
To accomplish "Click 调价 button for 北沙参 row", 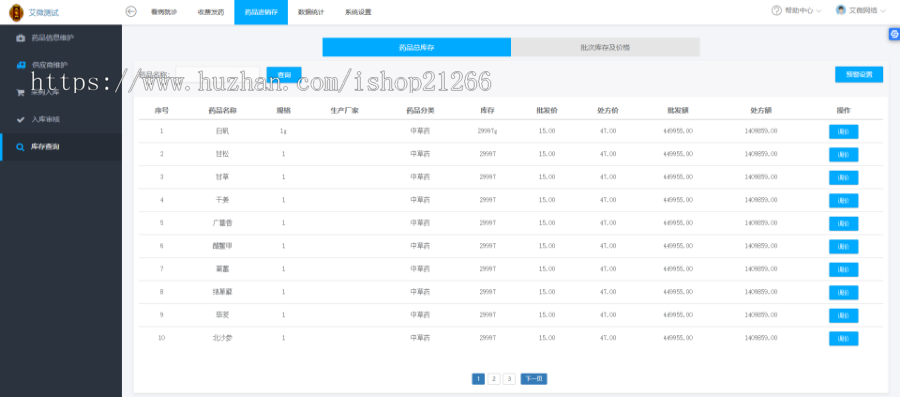I will coord(843,338).
